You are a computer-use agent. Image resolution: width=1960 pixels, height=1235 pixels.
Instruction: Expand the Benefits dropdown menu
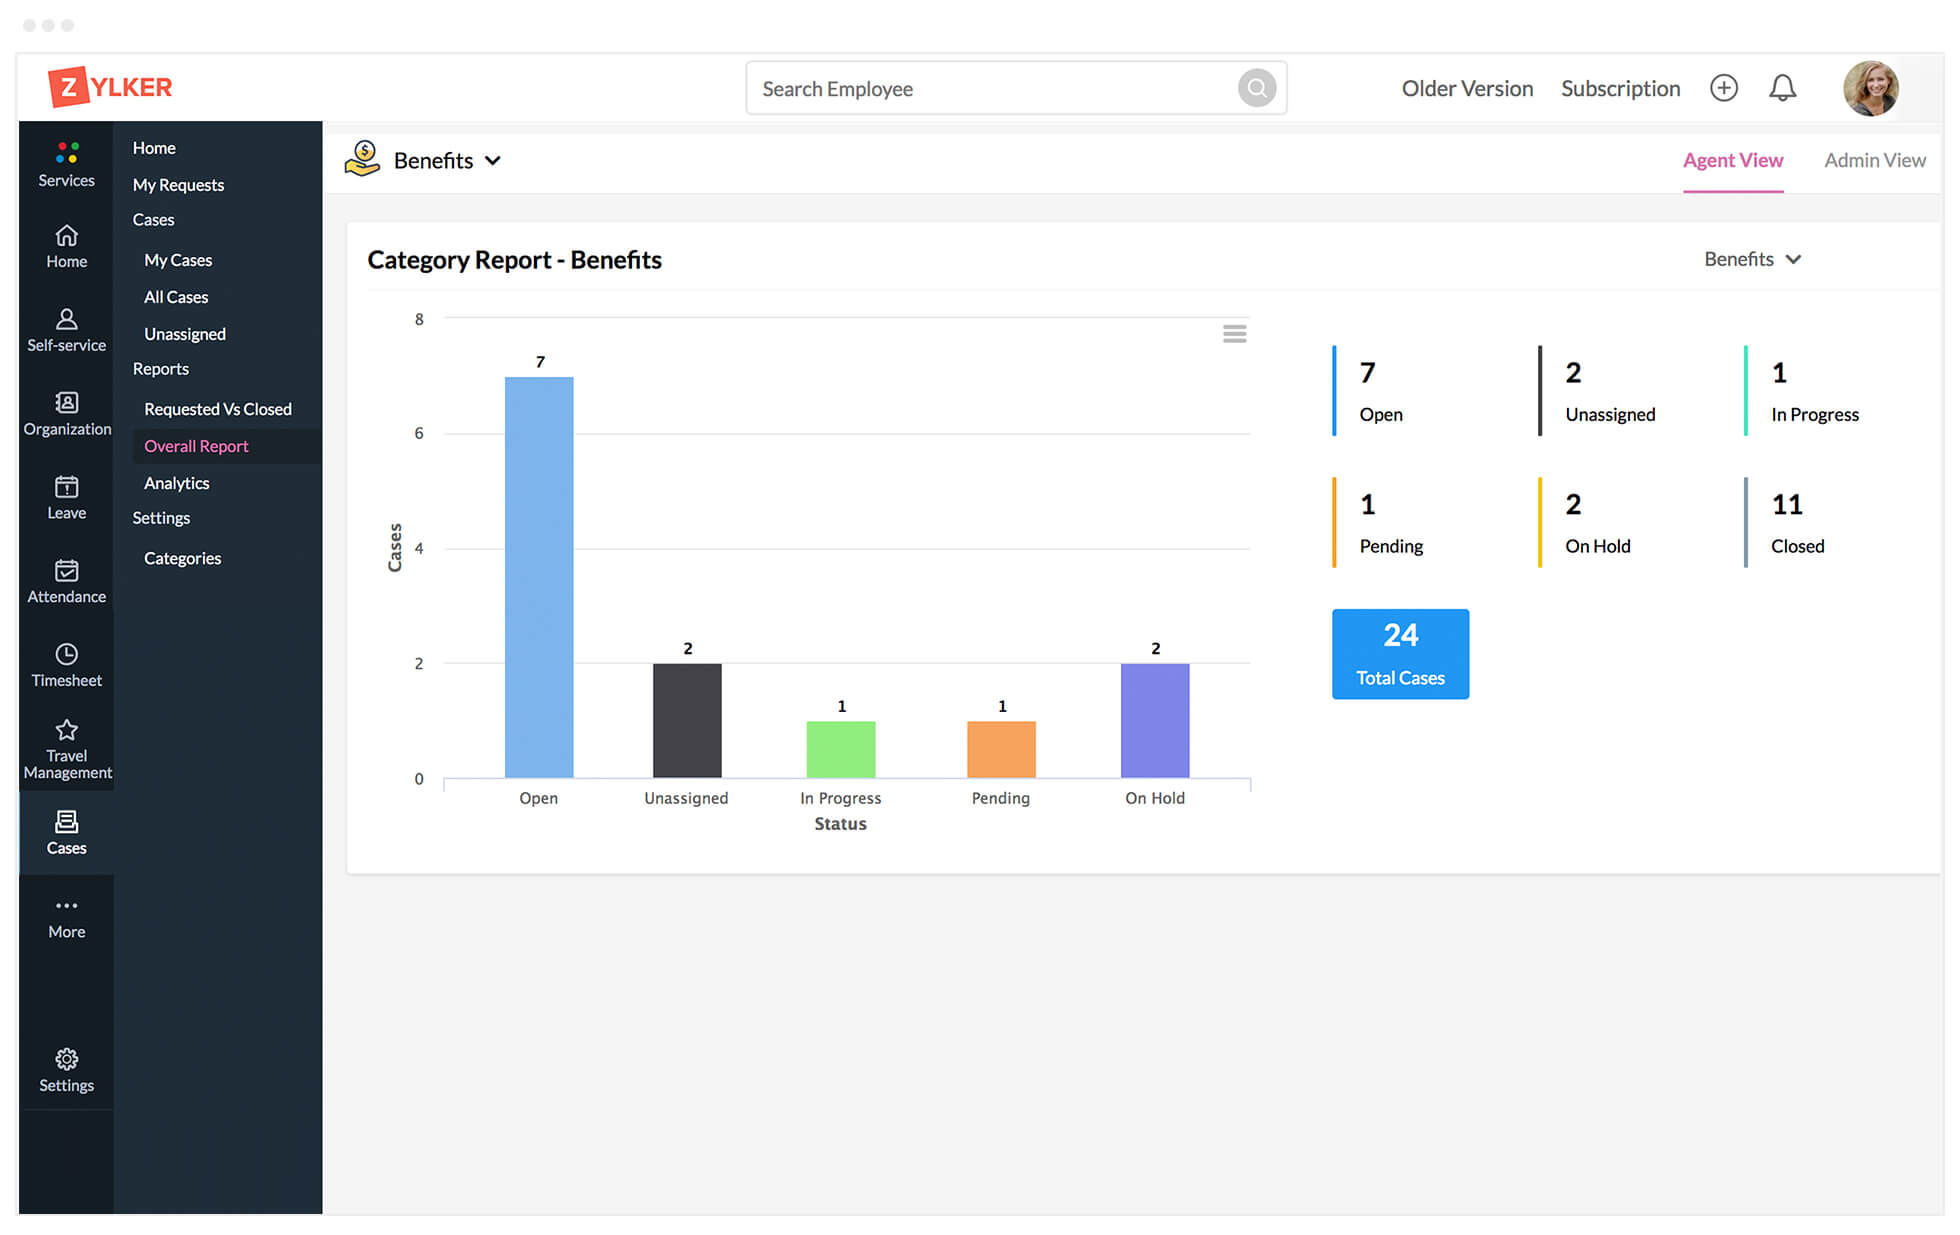[496, 159]
